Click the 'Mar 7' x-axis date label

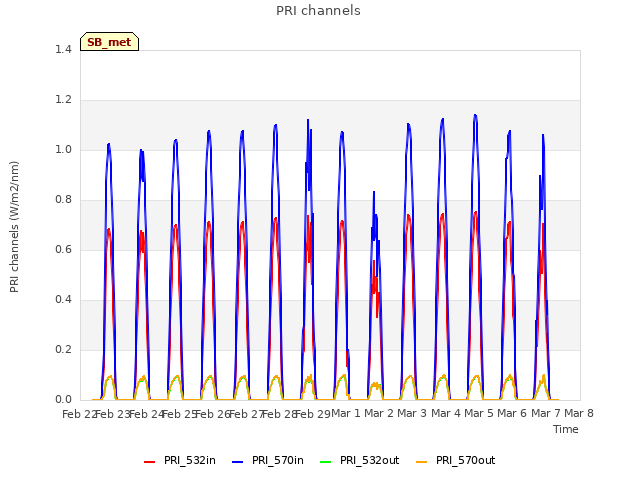(545, 413)
